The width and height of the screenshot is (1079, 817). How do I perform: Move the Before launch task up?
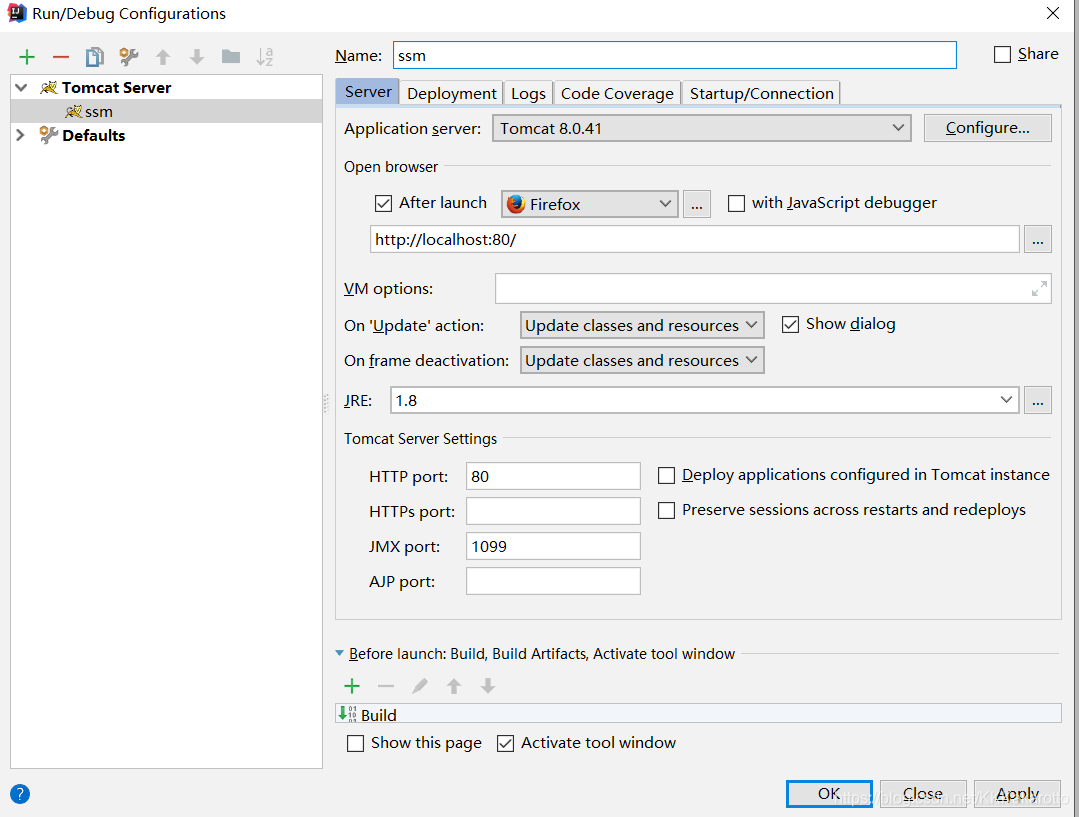[x=453, y=686]
